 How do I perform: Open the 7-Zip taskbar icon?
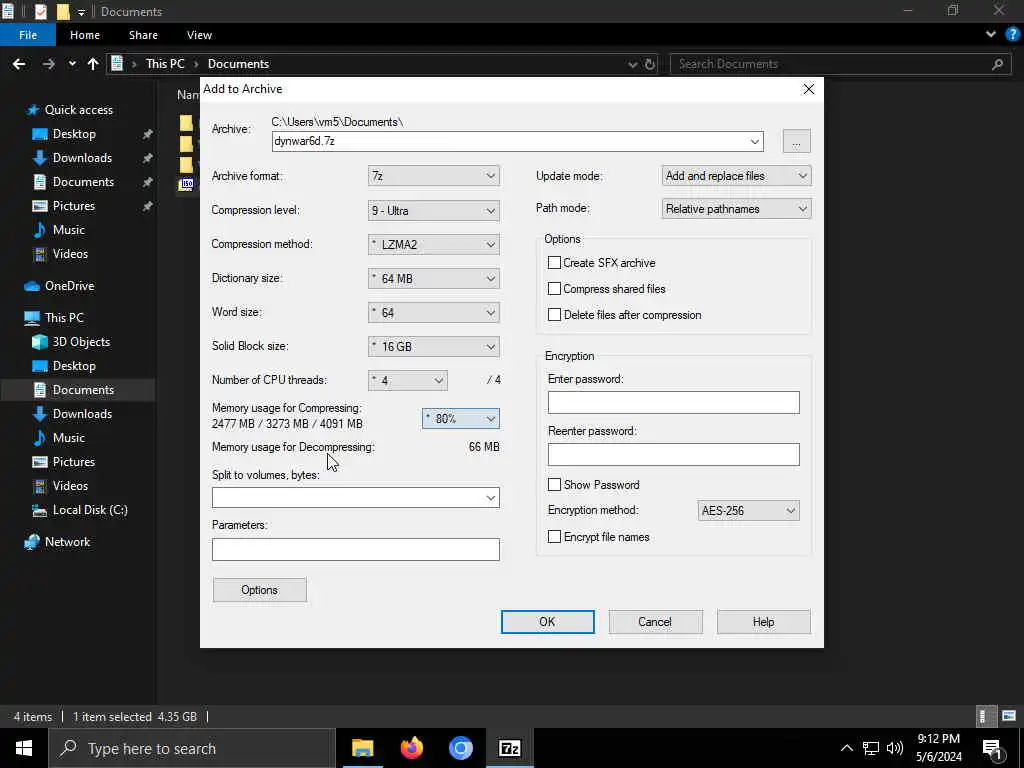tap(509, 748)
